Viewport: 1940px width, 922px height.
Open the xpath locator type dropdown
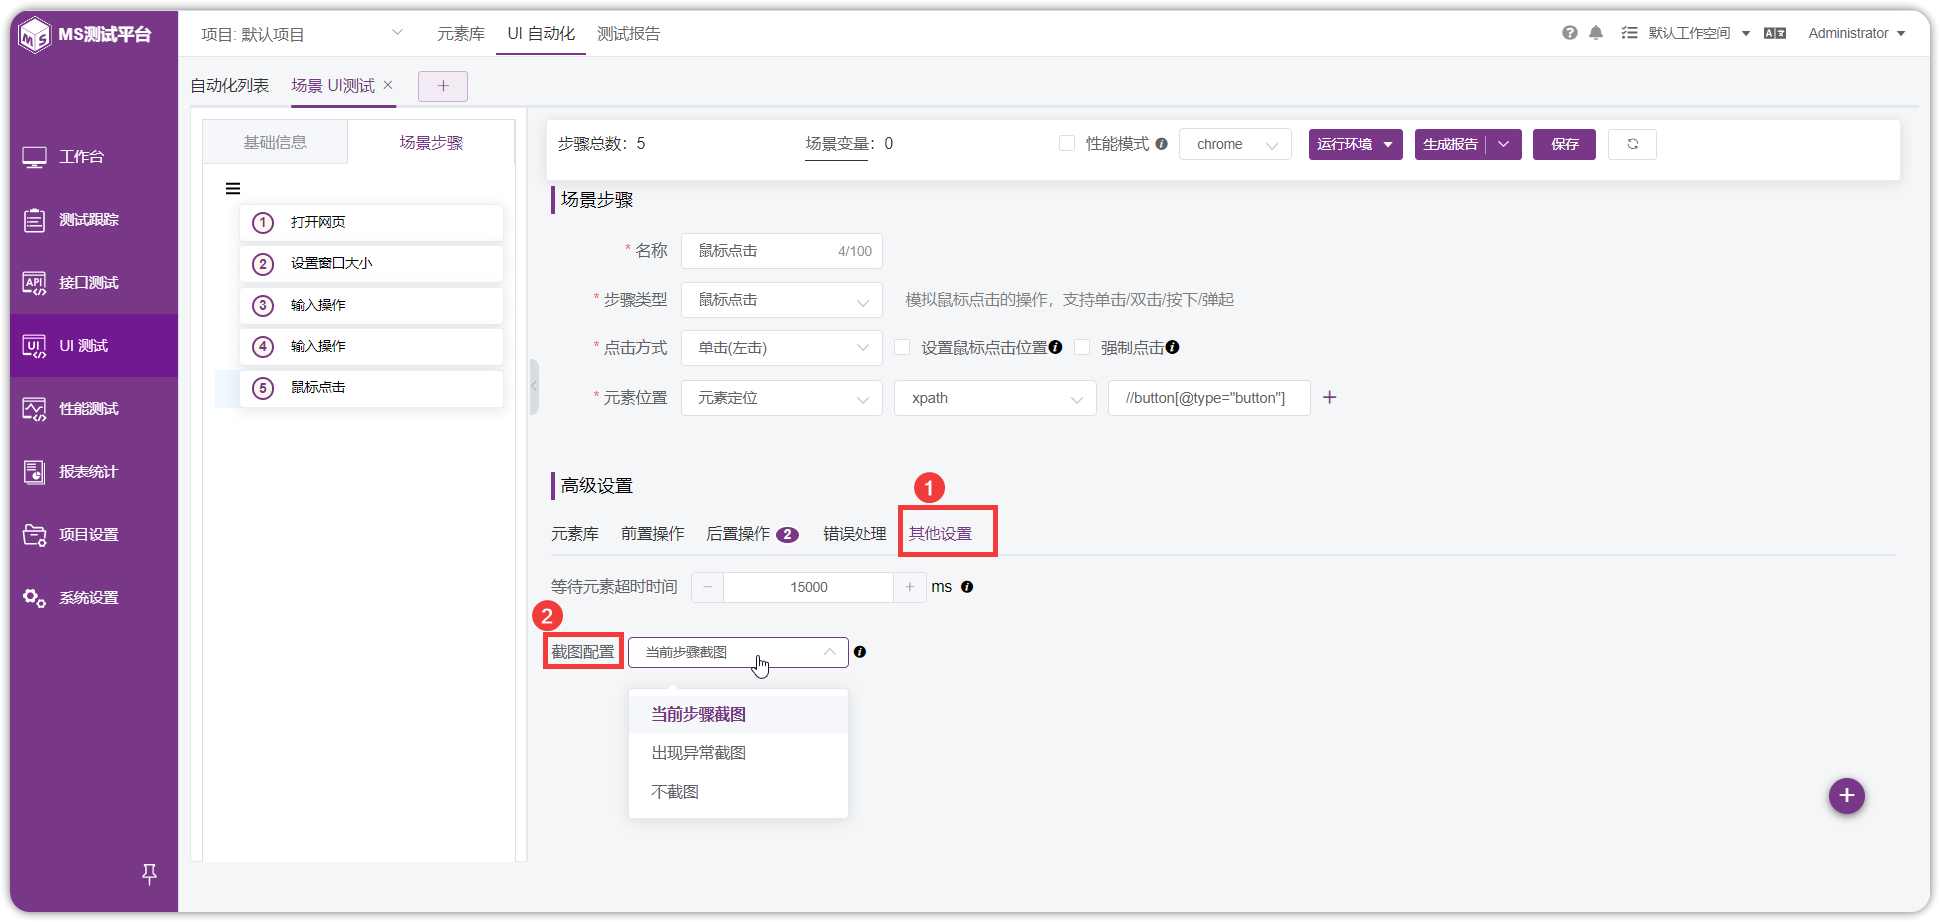point(996,398)
